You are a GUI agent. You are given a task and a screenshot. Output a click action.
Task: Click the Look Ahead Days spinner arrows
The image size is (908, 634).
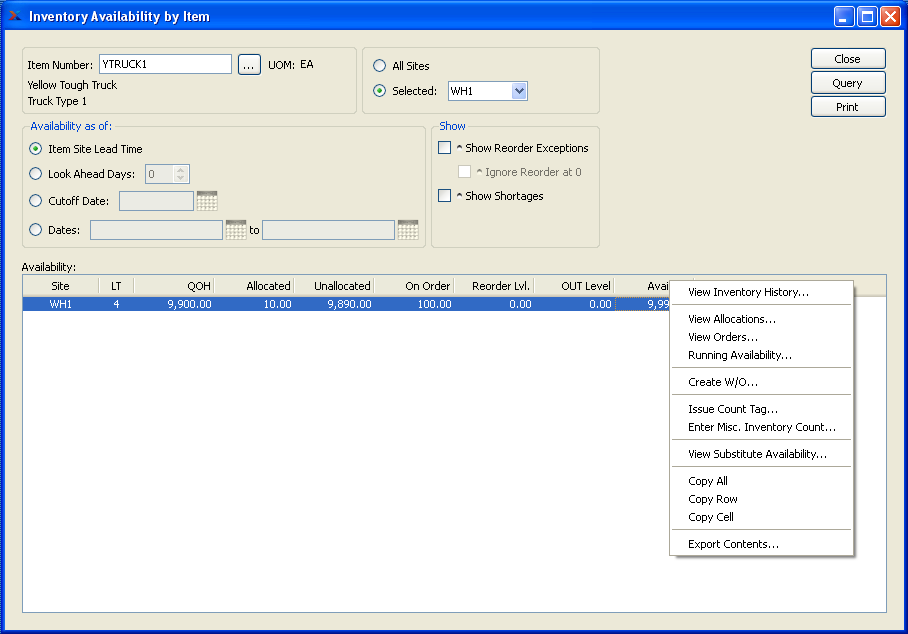coord(180,174)
